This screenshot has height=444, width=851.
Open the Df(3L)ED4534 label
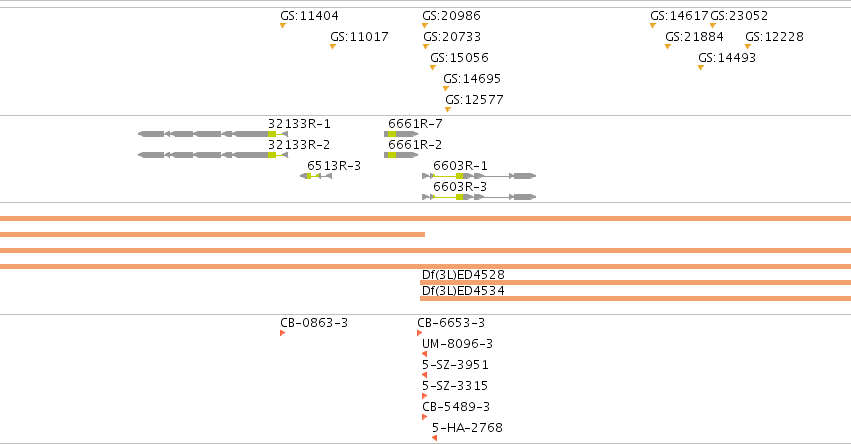point(463,290)
